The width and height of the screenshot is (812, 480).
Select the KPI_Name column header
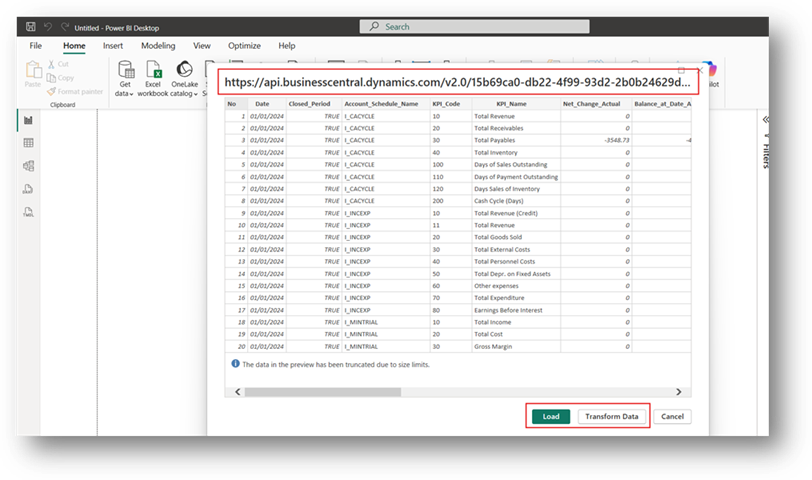[x=513, y=103]
